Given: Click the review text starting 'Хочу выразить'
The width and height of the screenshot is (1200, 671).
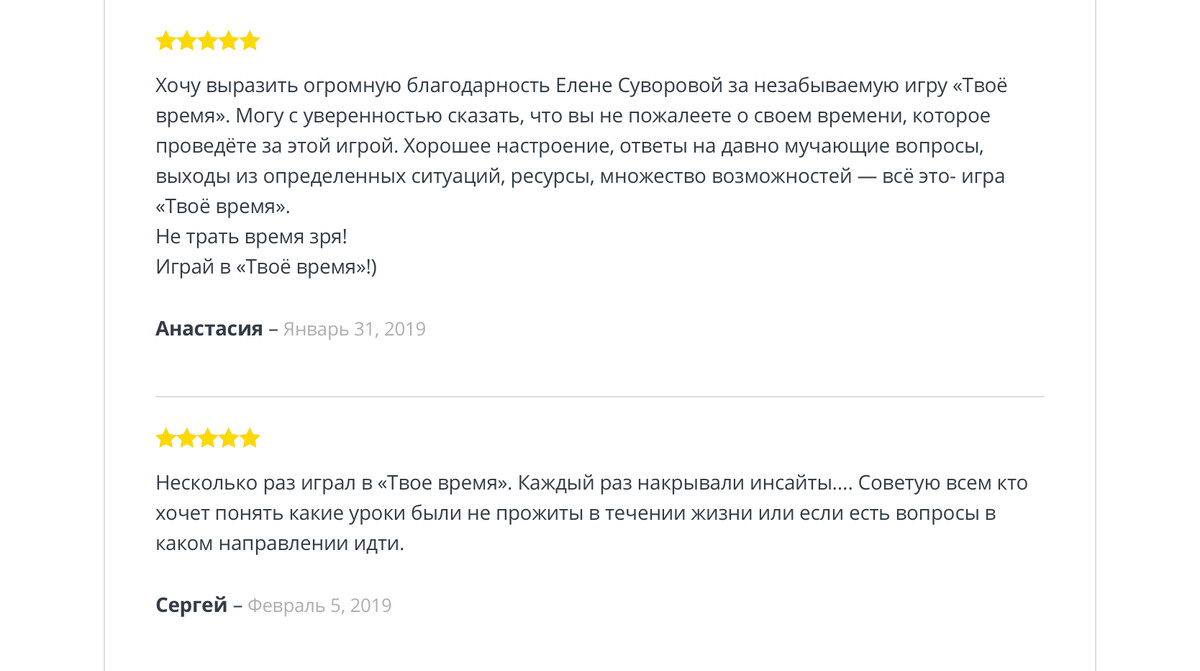Looking at the screenshot, I should click(582, 176).
